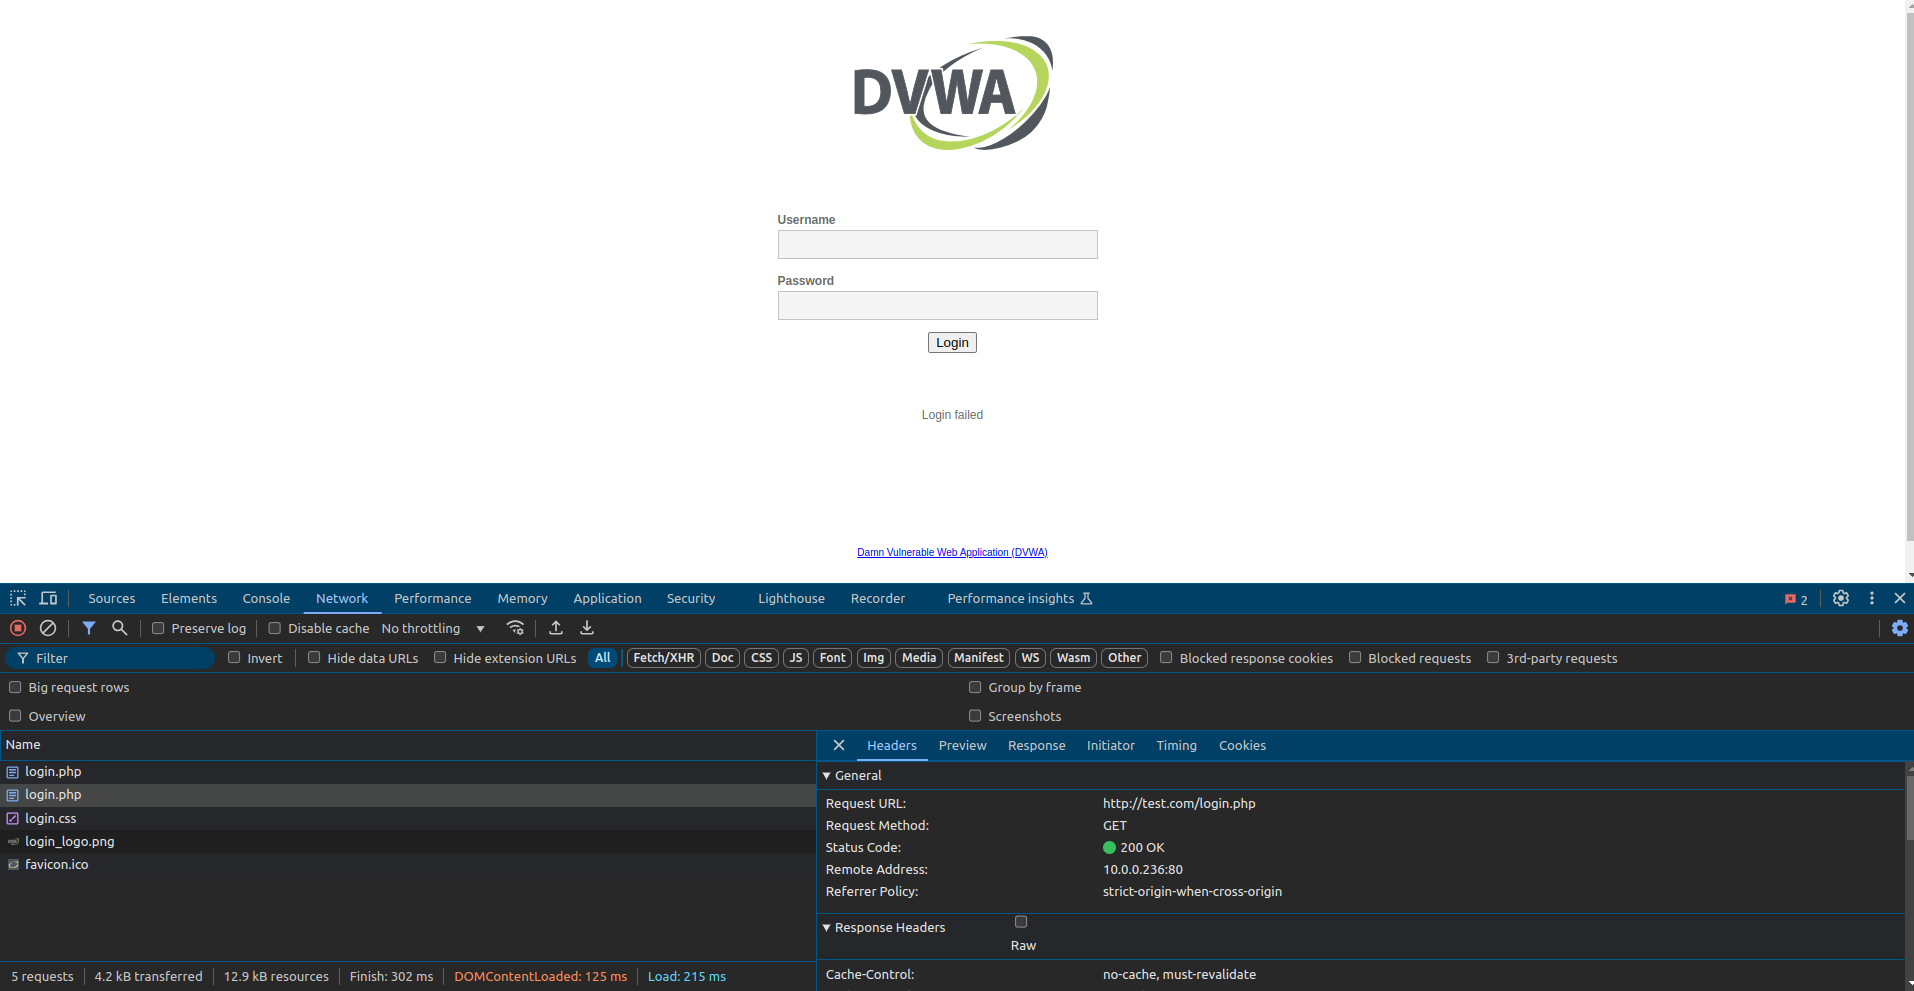Switch to request Timing tab

(x=1177, y=745)
